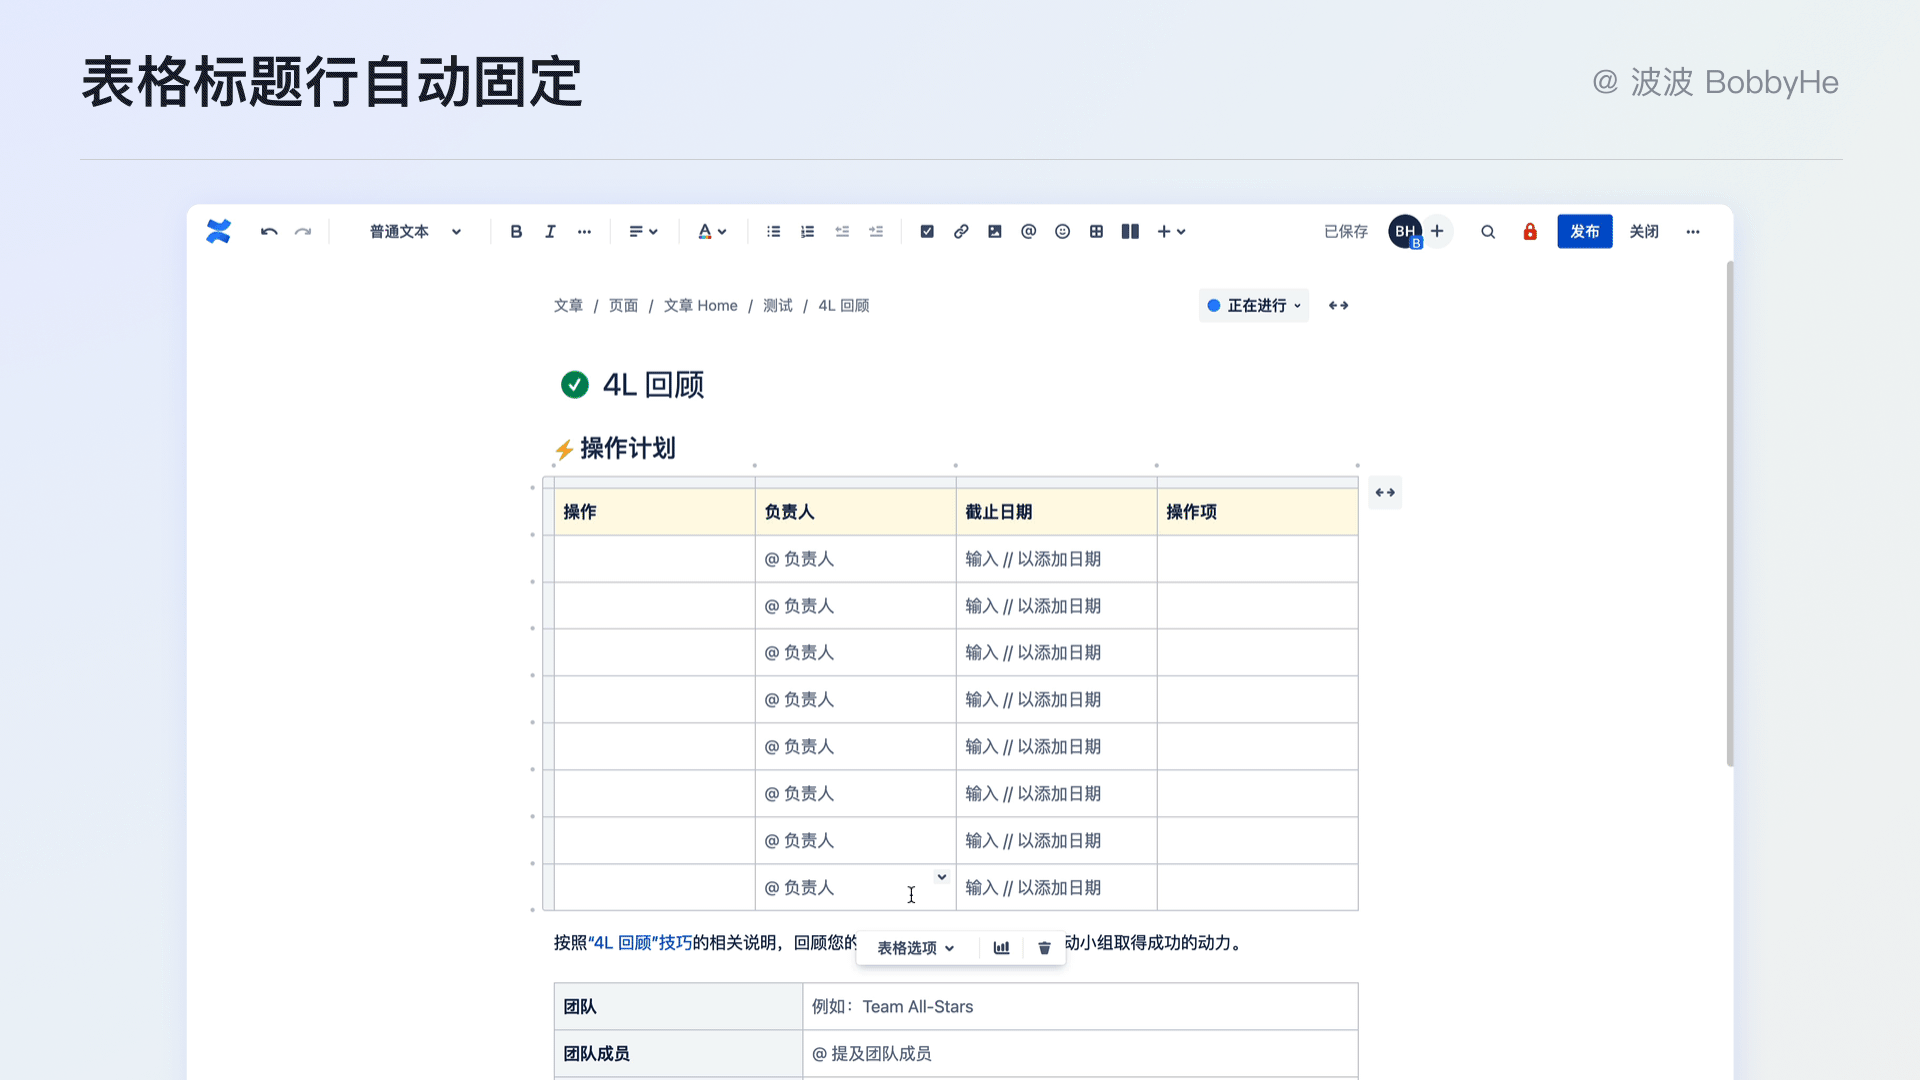Screen dimensions: 1920x1080
Task: Insert a bullet list
Action: (x=773, y=232)
